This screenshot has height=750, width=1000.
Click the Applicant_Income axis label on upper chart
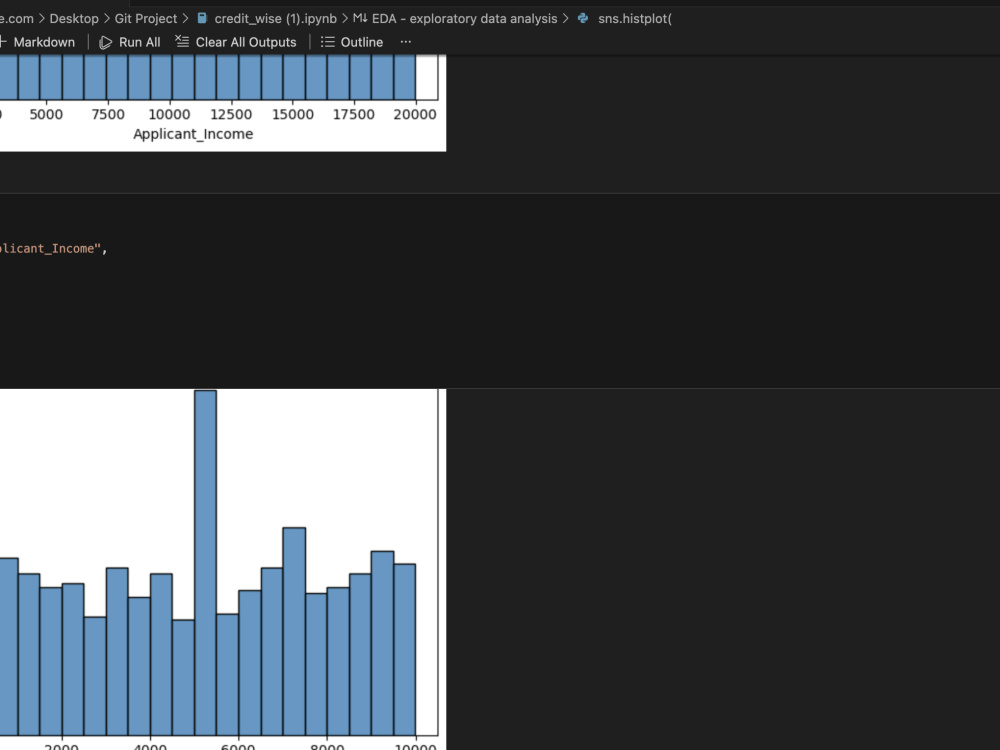pos(193,134)
